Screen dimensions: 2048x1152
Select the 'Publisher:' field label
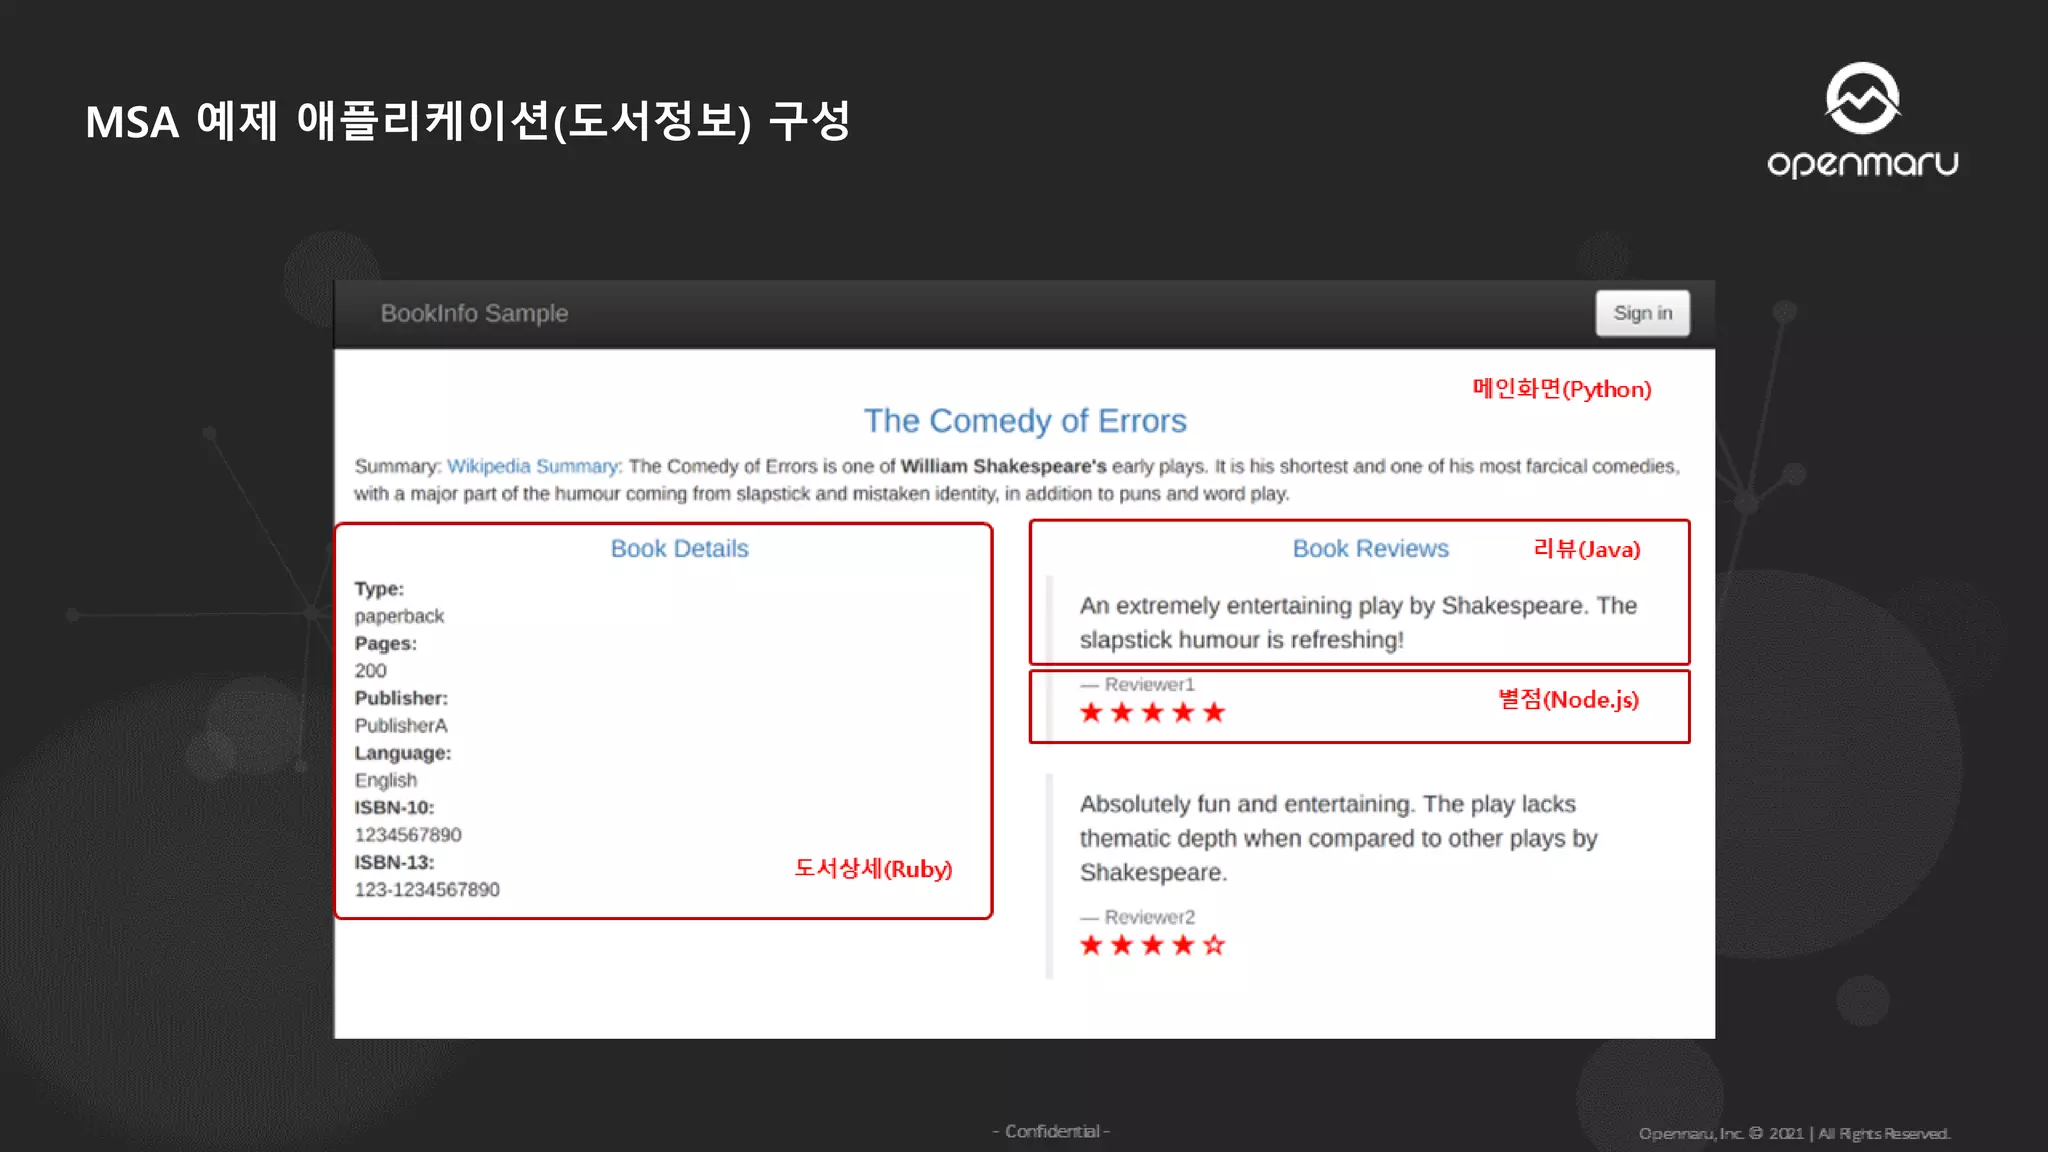[x=401, y=698]
